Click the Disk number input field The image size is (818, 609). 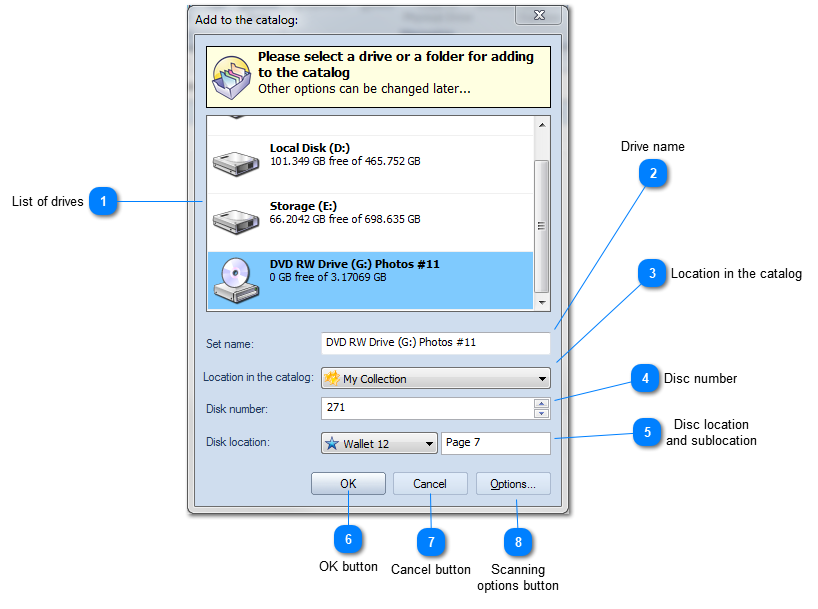coord(427,408)
